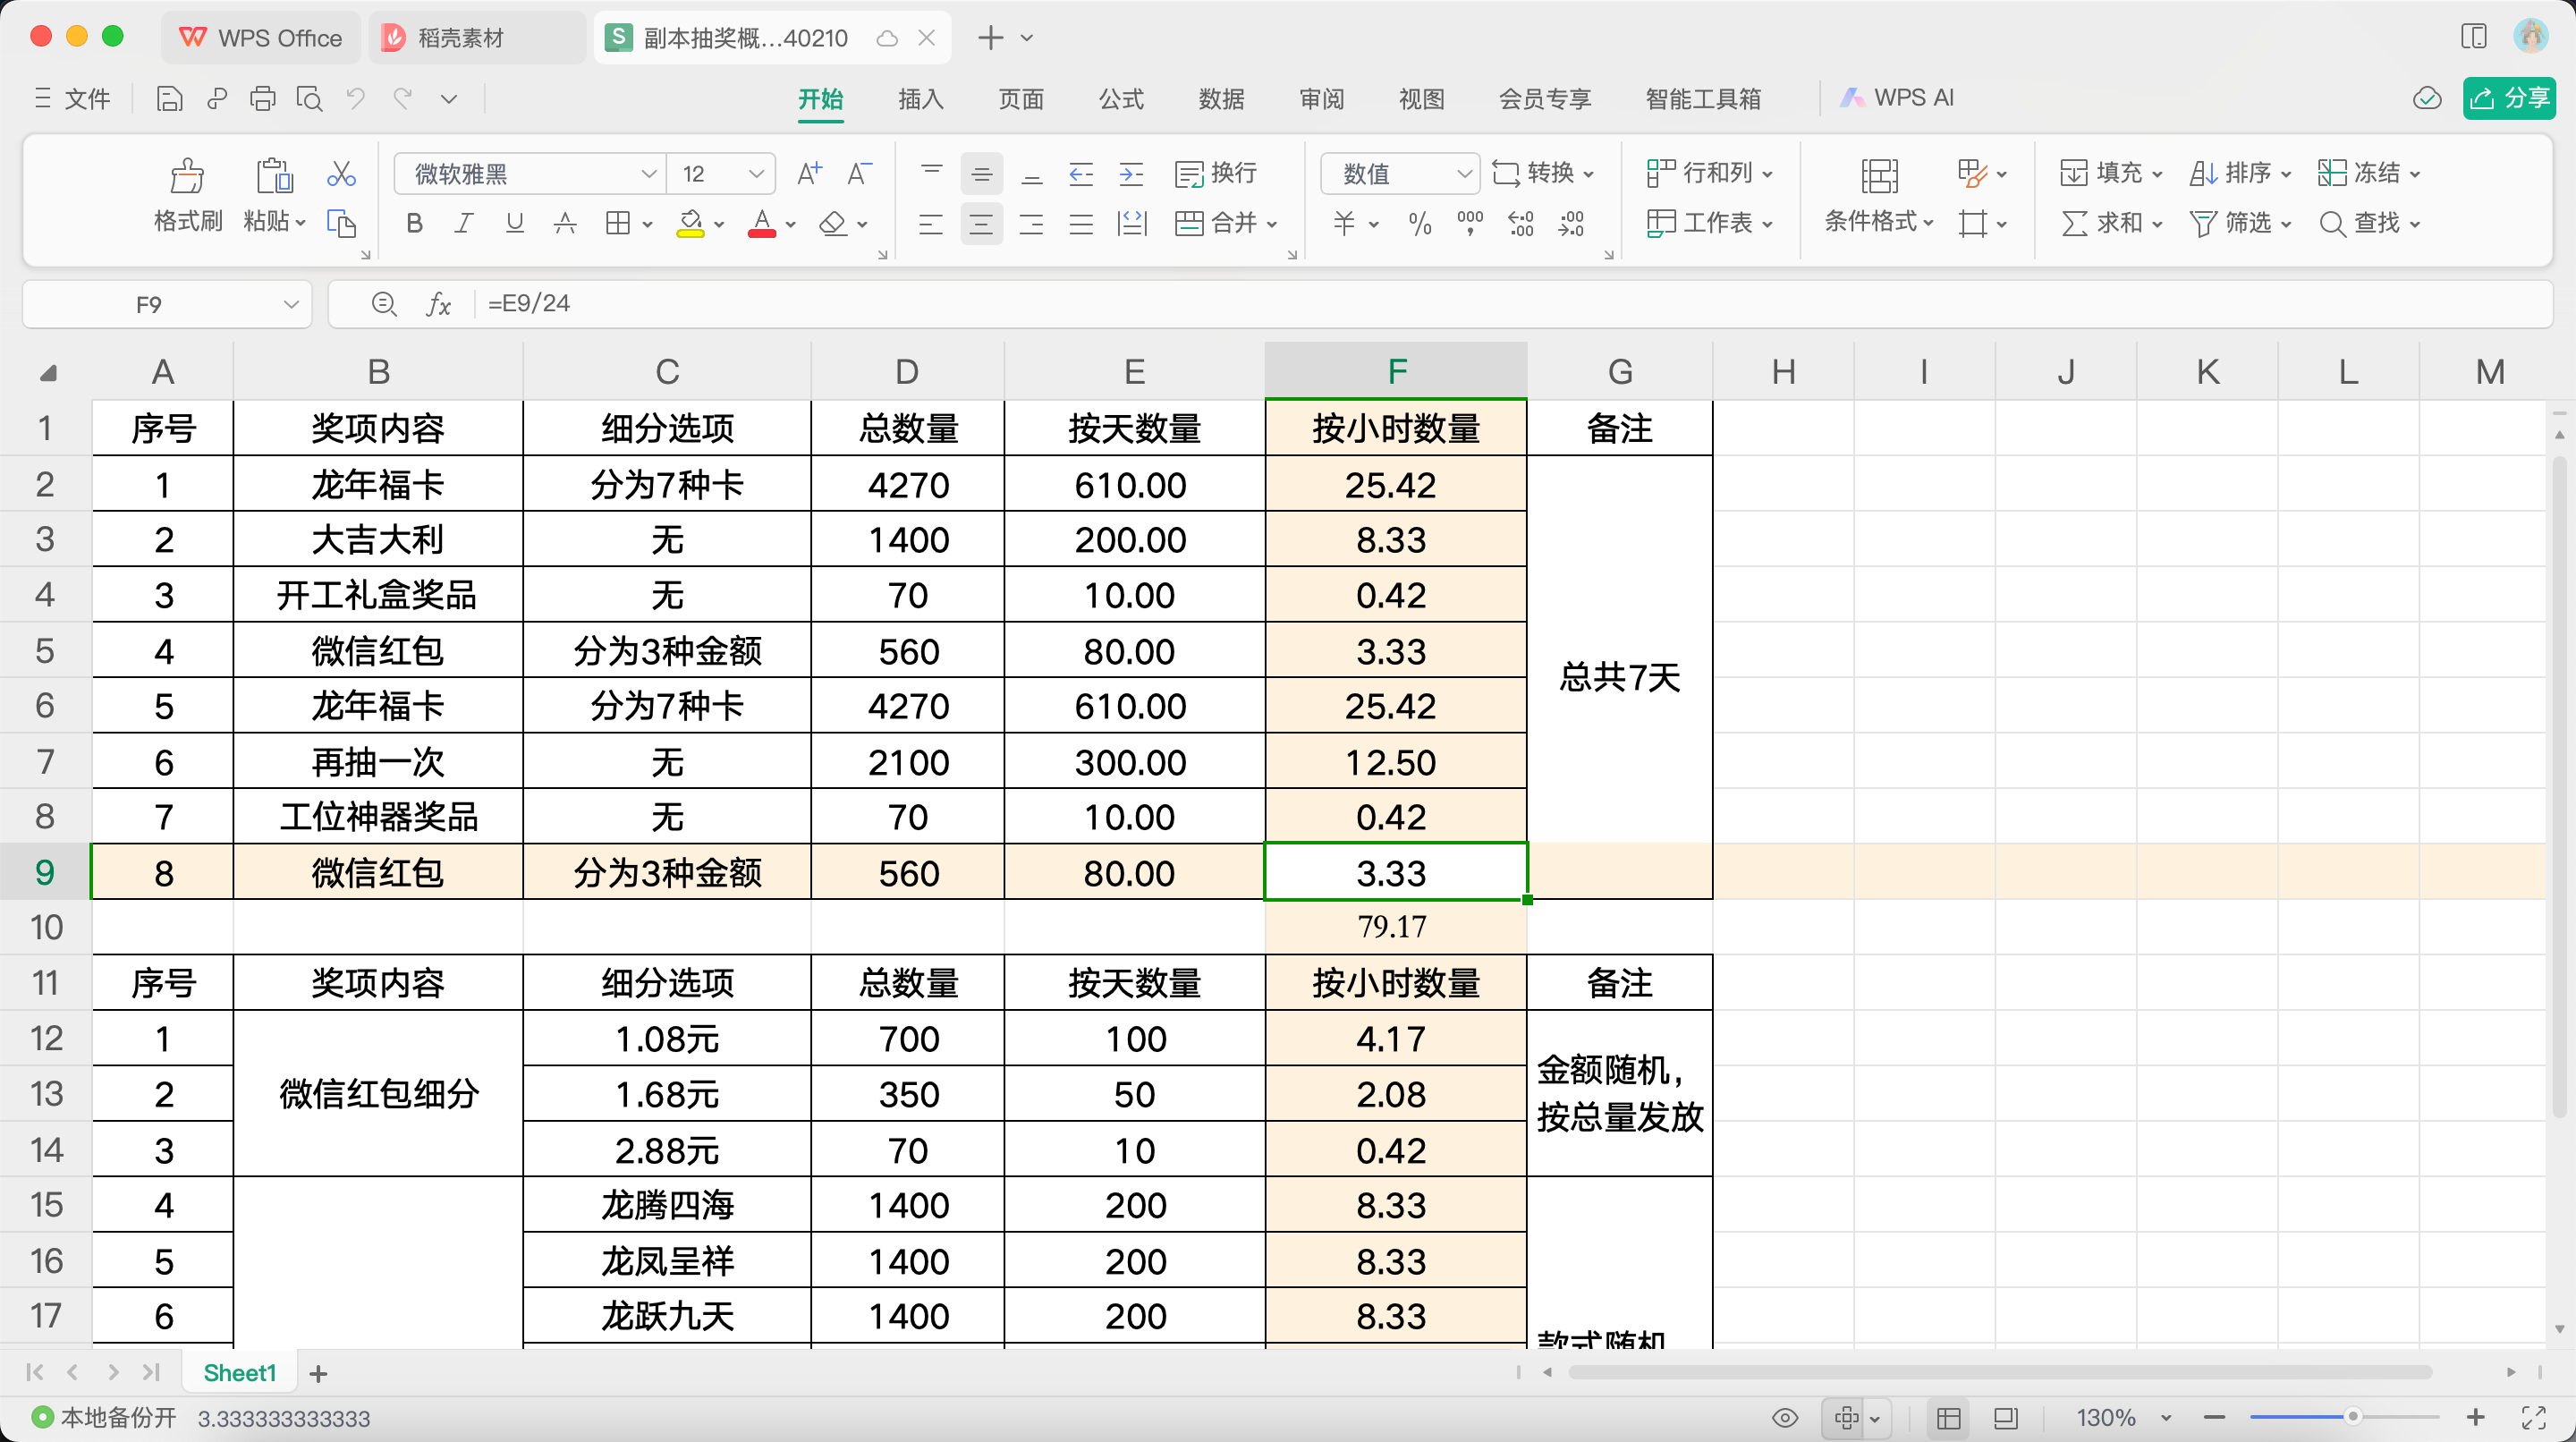
Task: Click the print icon in quick toolbar
Action: coord(263,99)
